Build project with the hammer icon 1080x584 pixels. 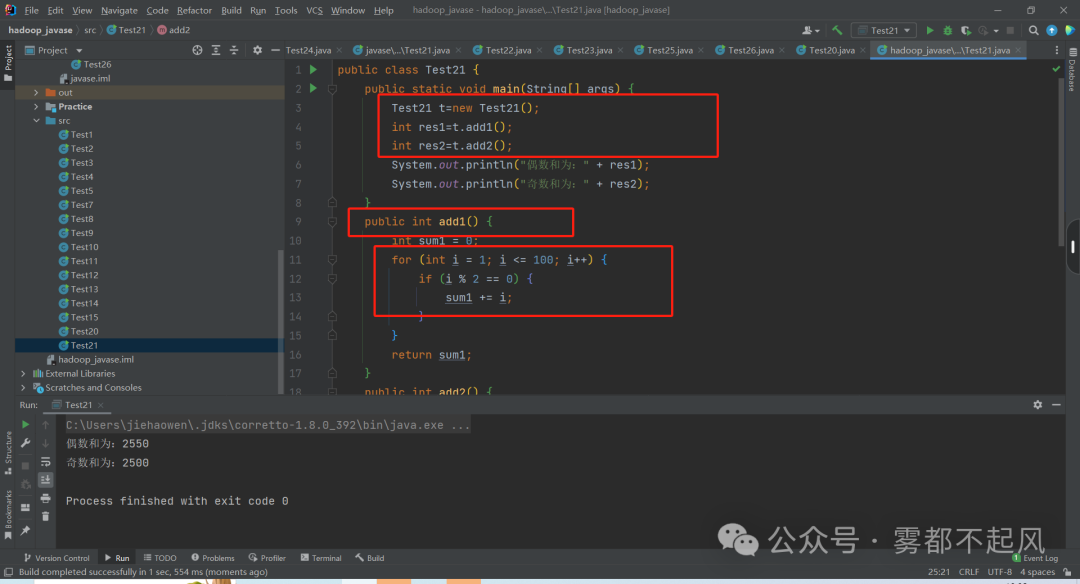[837, 30]
